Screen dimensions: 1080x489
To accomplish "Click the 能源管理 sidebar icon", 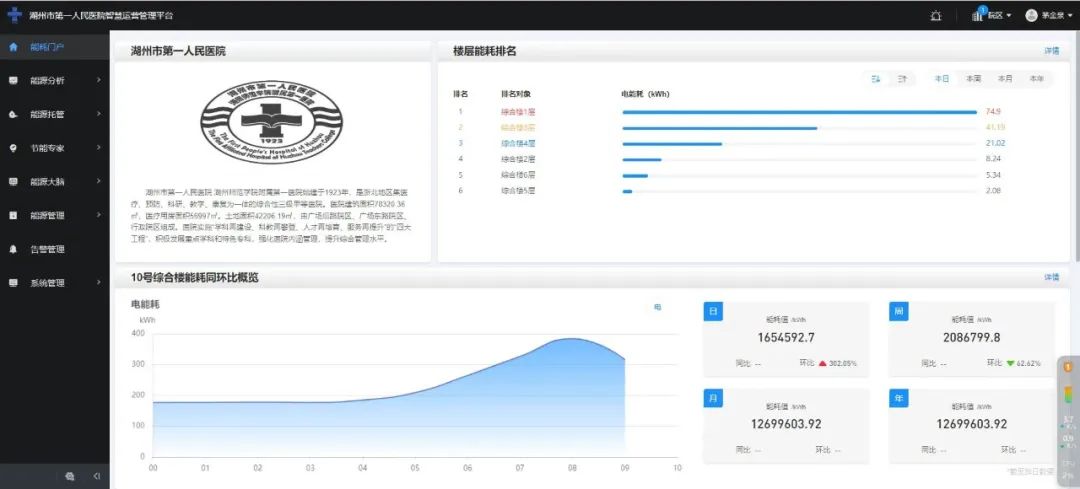I will click(13, 216).
